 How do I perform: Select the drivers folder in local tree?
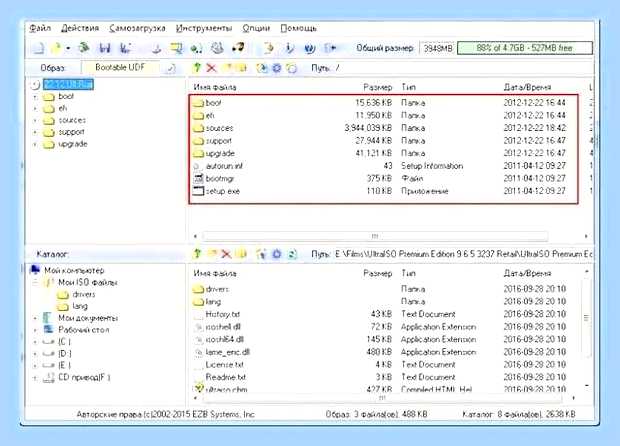click(x=84, y=294)
